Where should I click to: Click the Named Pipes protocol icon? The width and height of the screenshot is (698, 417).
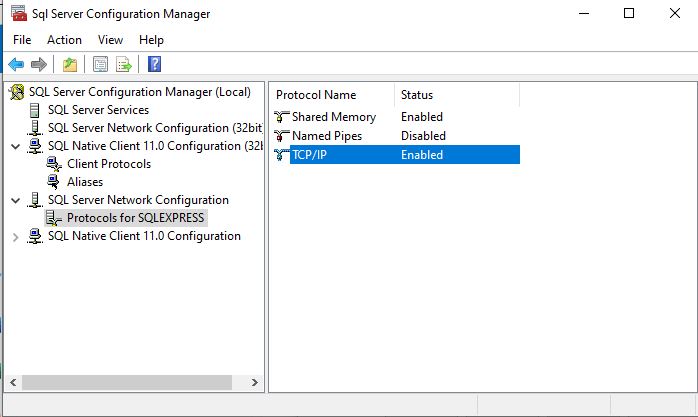281,135
